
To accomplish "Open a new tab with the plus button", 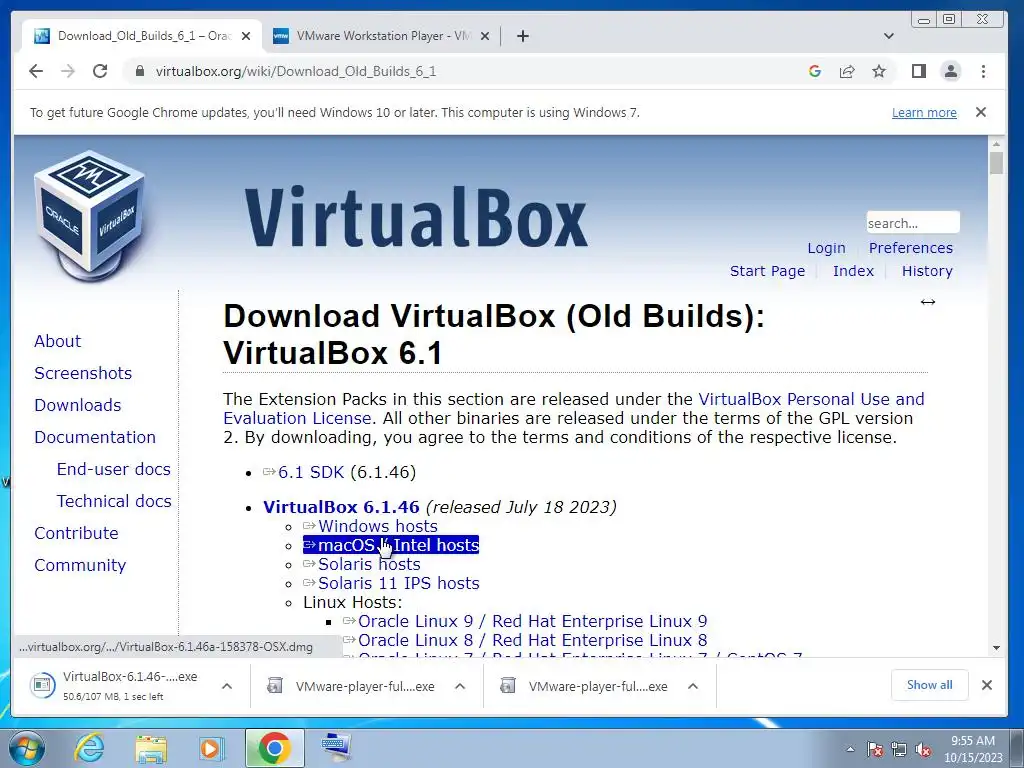I will [x=522, y=36].
